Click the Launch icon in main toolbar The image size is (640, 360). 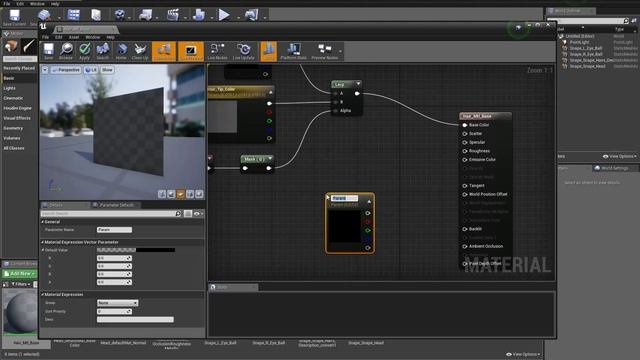point(251,15)
